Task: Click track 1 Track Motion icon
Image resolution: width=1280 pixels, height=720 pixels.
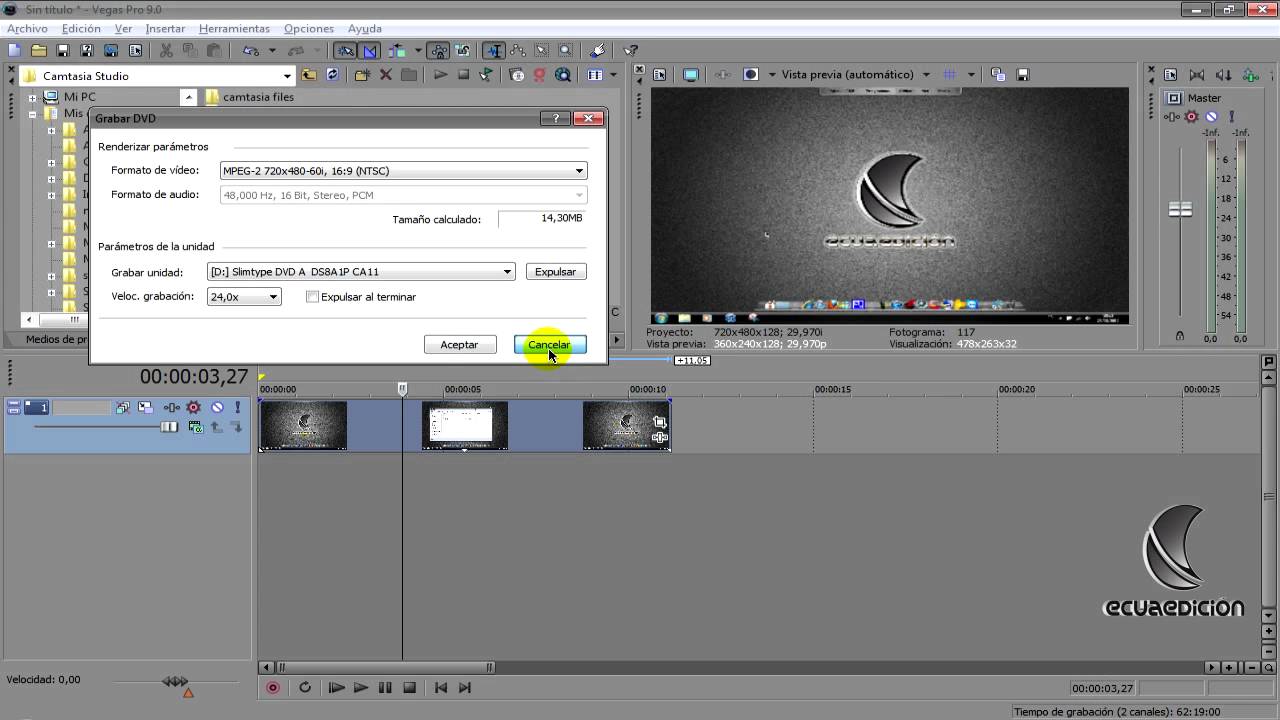Action: 146,407
